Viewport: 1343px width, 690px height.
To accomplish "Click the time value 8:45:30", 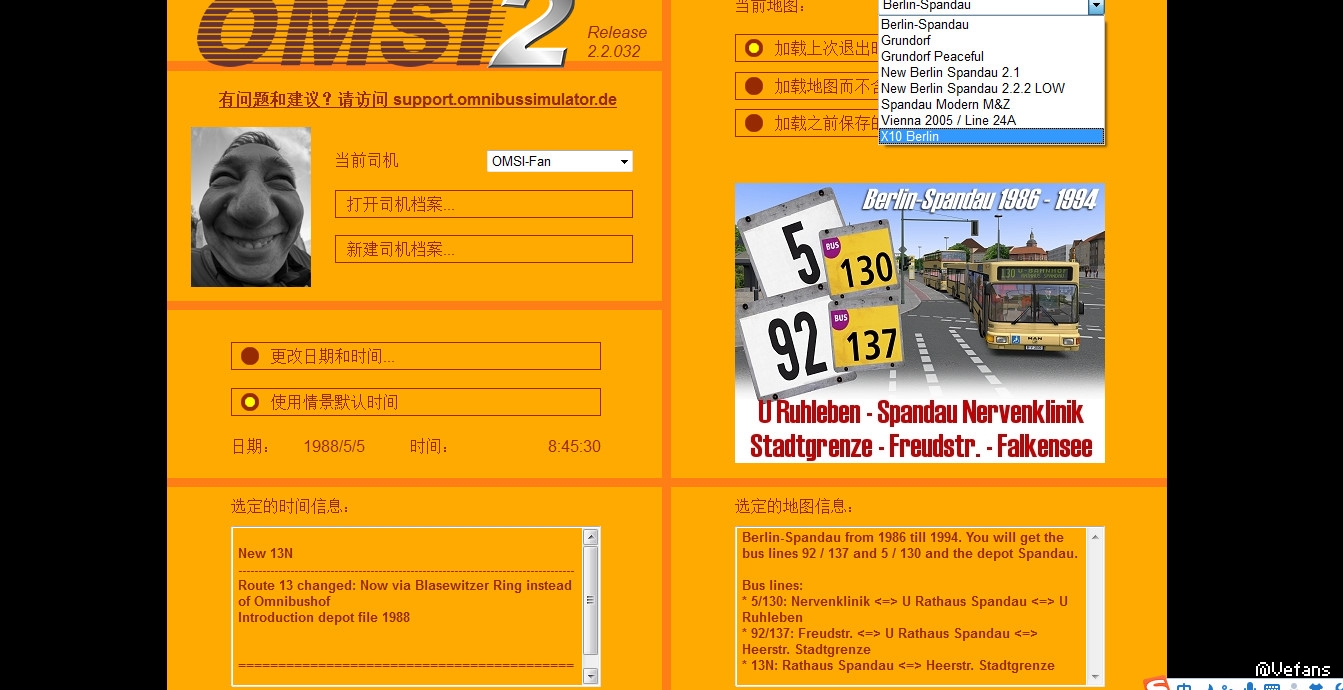I will point(574,447).
